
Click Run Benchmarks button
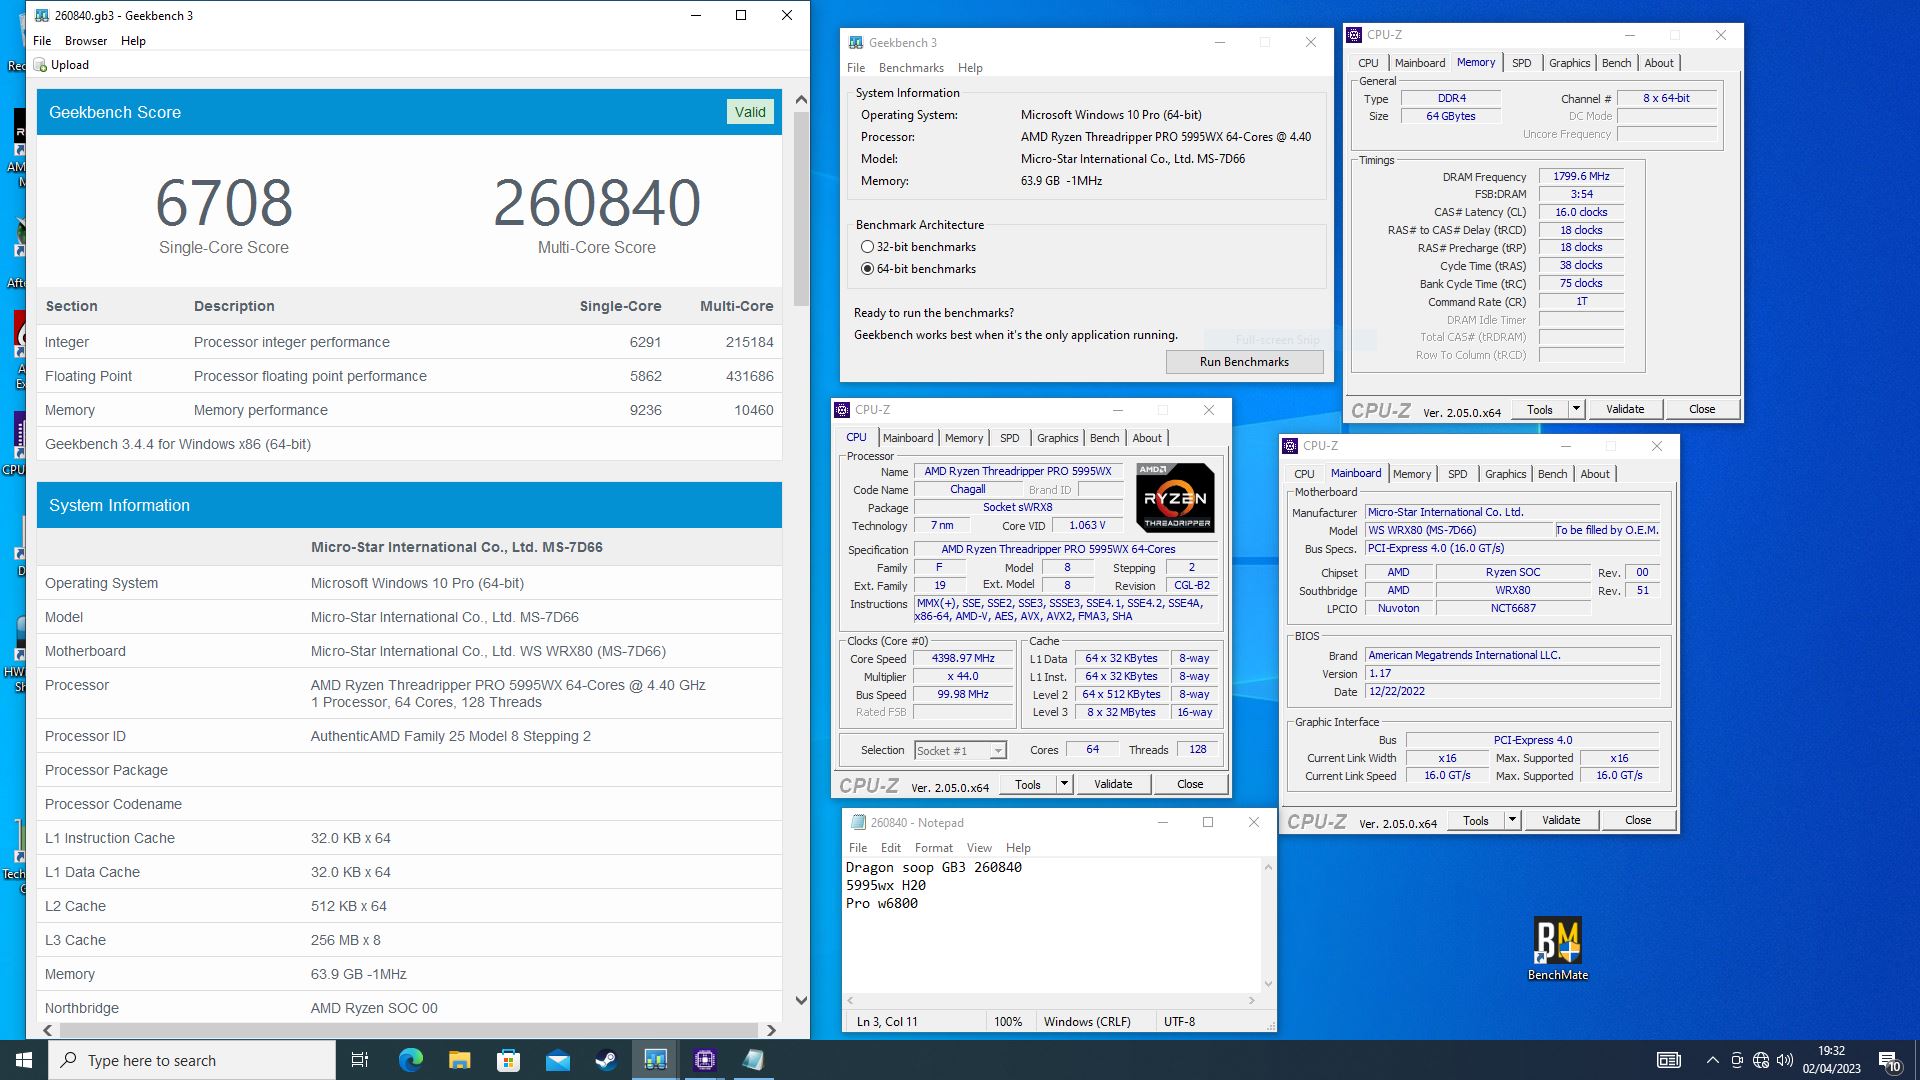[x=1244, y=362]
